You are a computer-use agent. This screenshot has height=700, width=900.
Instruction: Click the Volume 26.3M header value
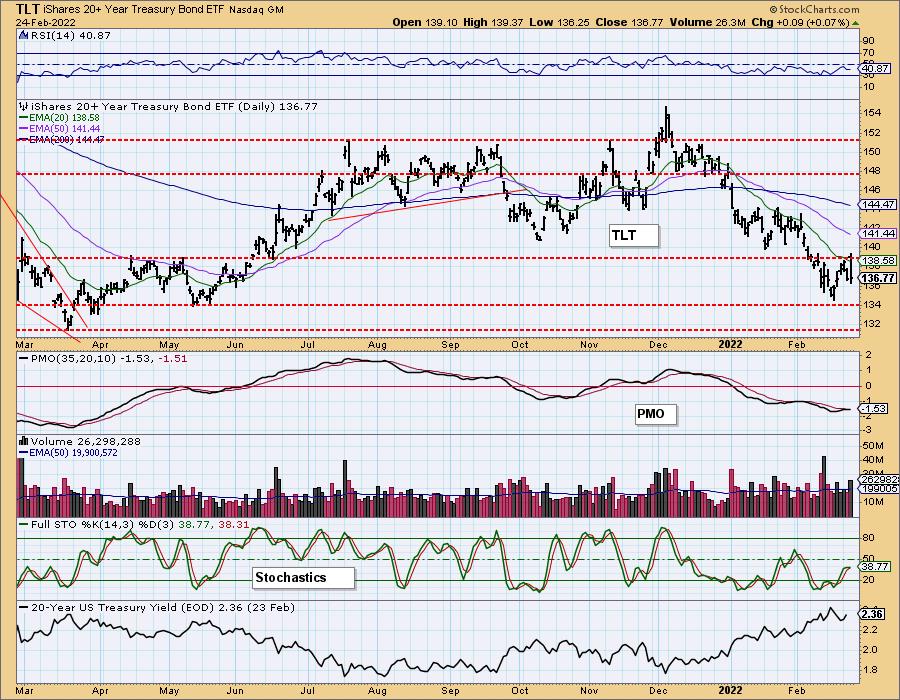(x=706, y=22)
